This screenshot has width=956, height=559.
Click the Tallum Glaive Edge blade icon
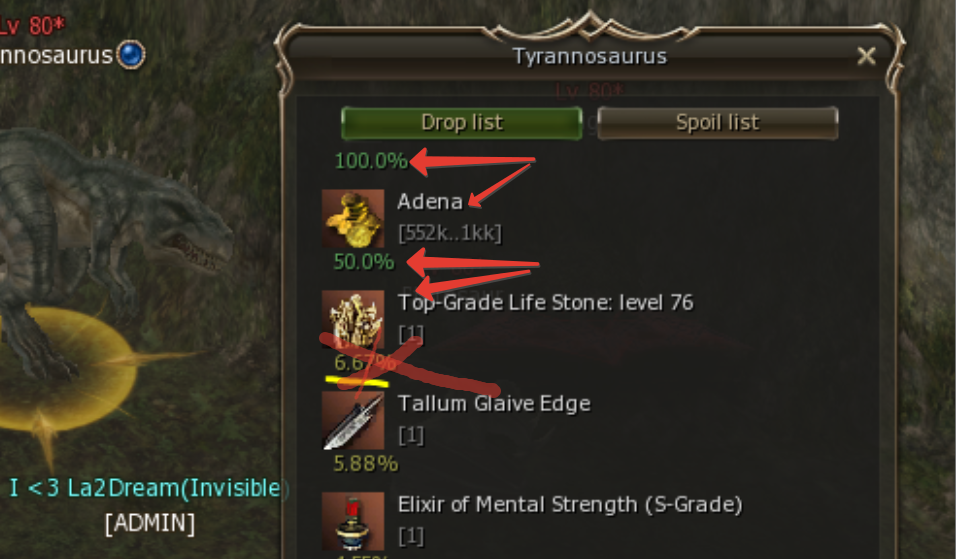(353, 421)
